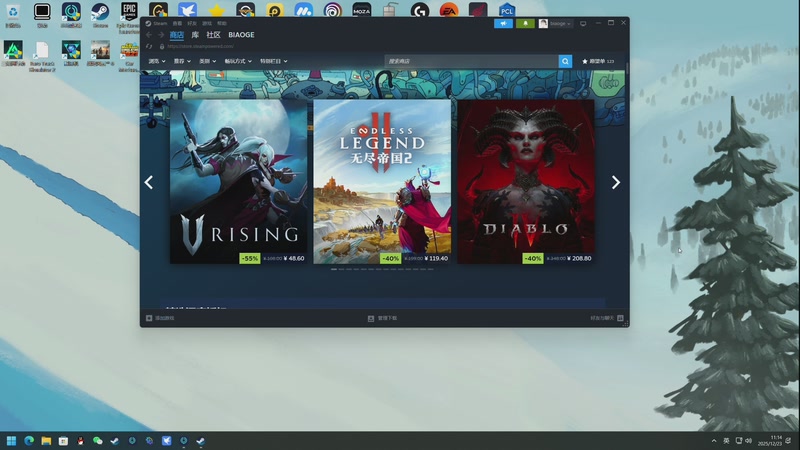Open the Diablo IV game capsule

point(526,181)
